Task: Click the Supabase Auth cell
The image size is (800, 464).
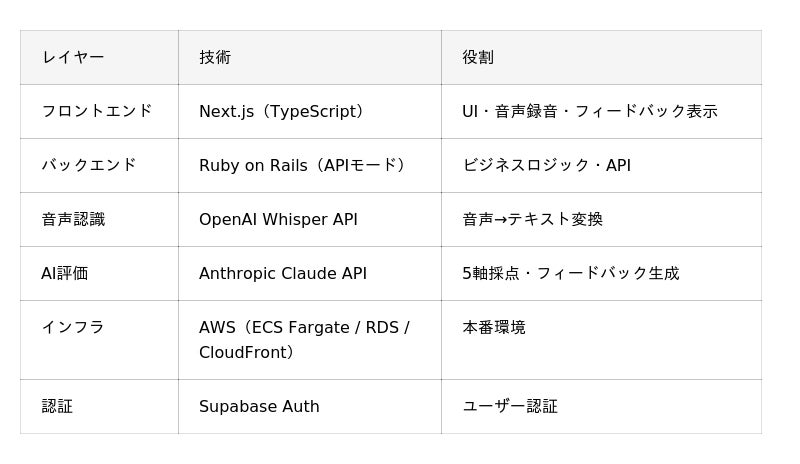Action: pos(259,407)
